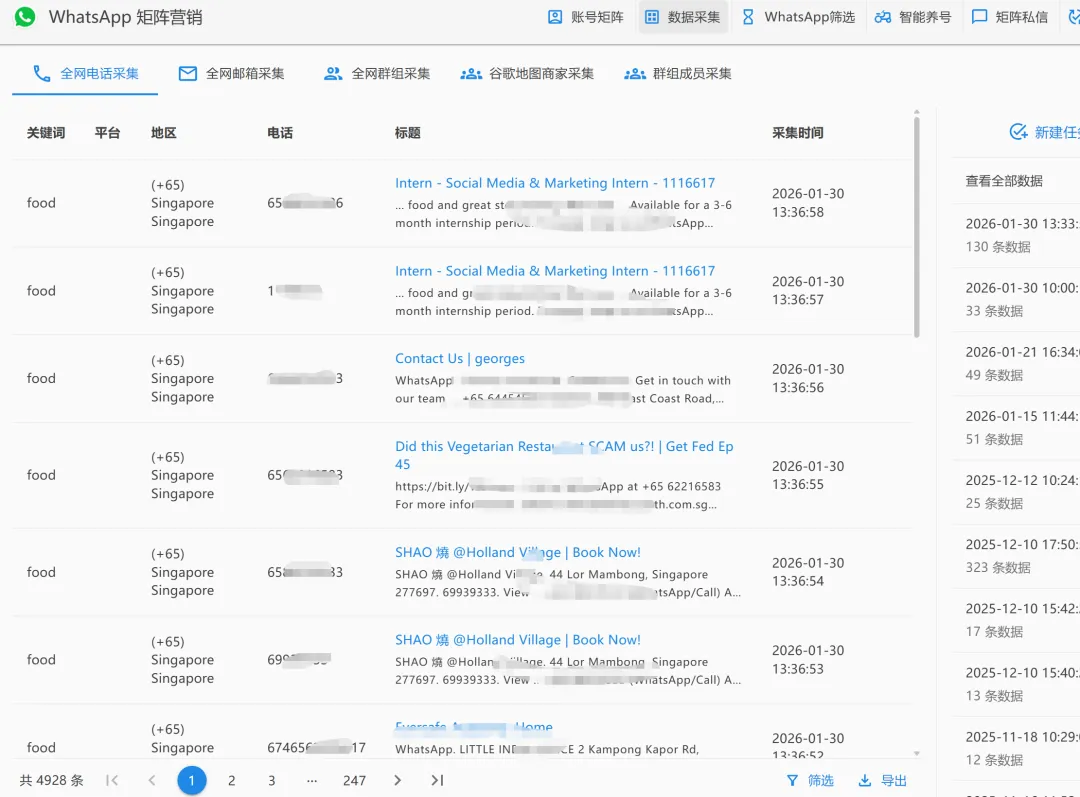Go to page 247

coord(354,780)
